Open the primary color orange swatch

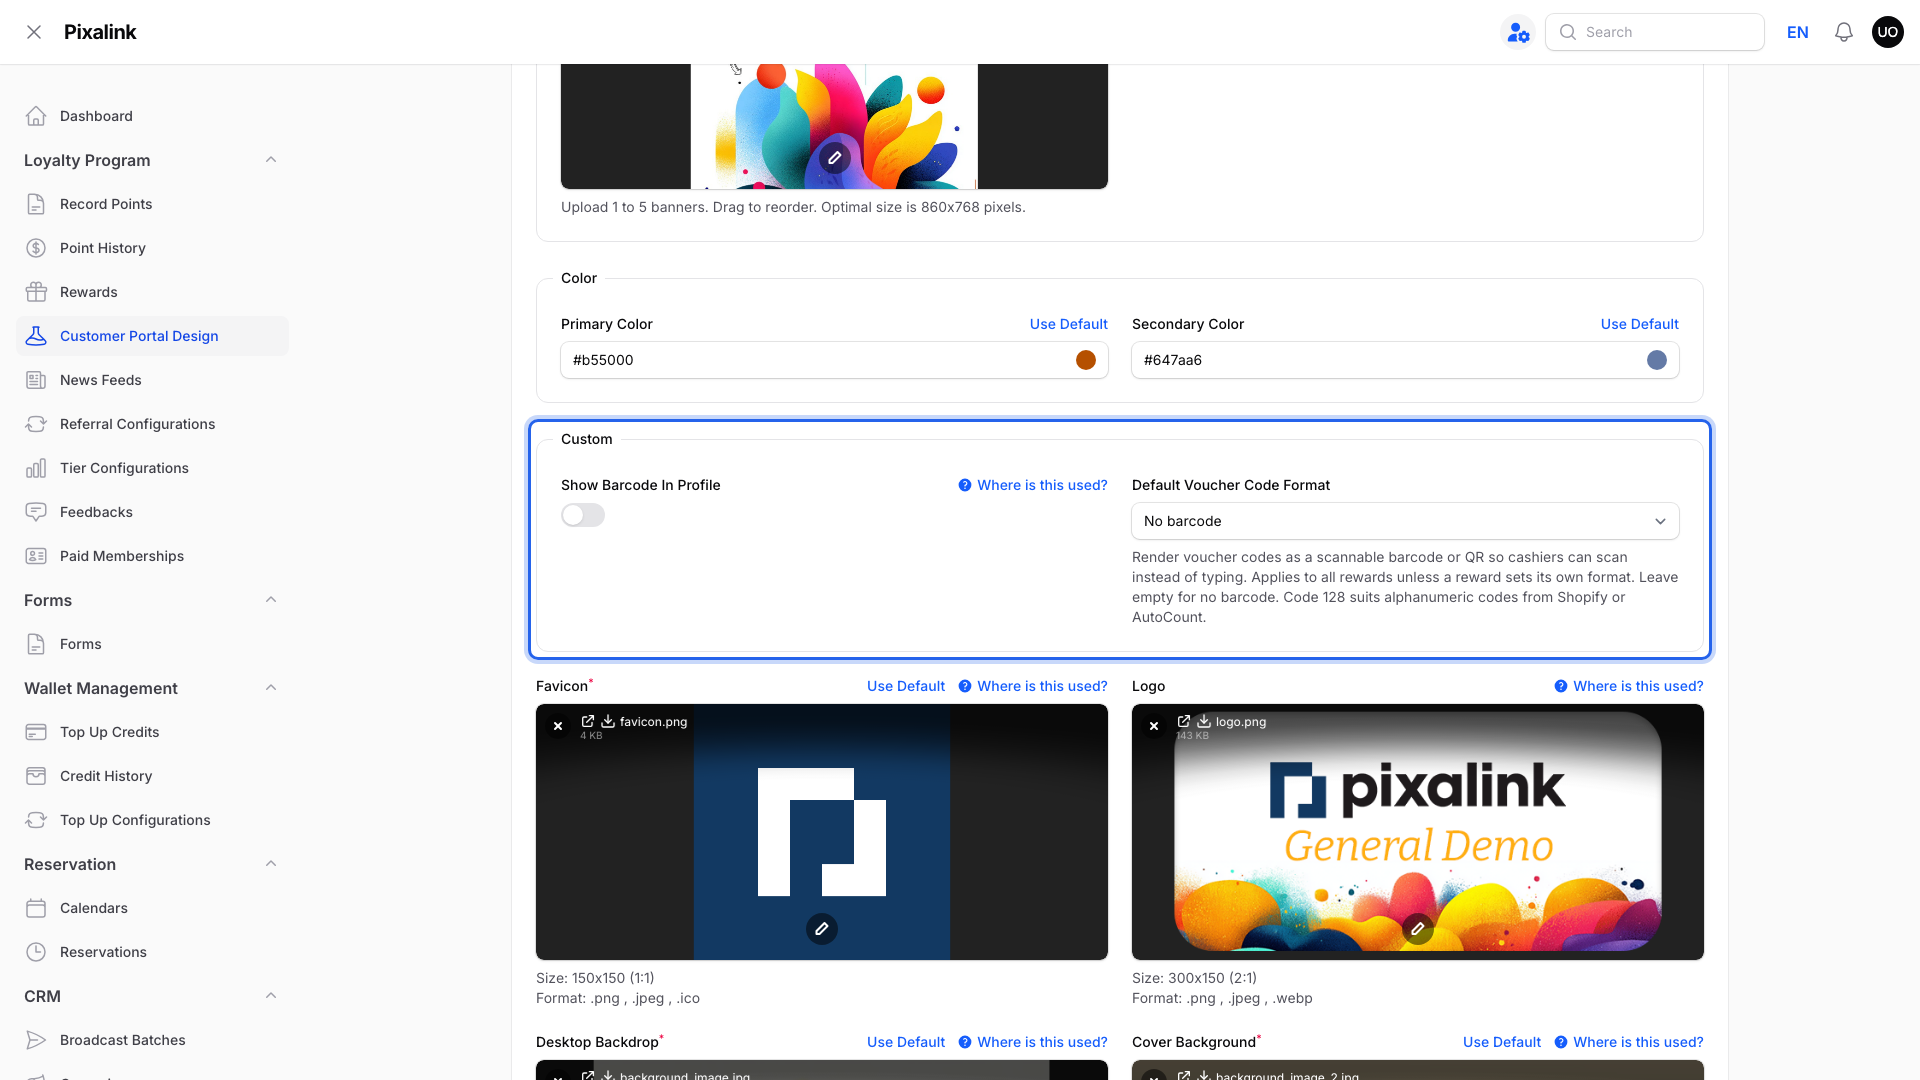pos(1085,360)
